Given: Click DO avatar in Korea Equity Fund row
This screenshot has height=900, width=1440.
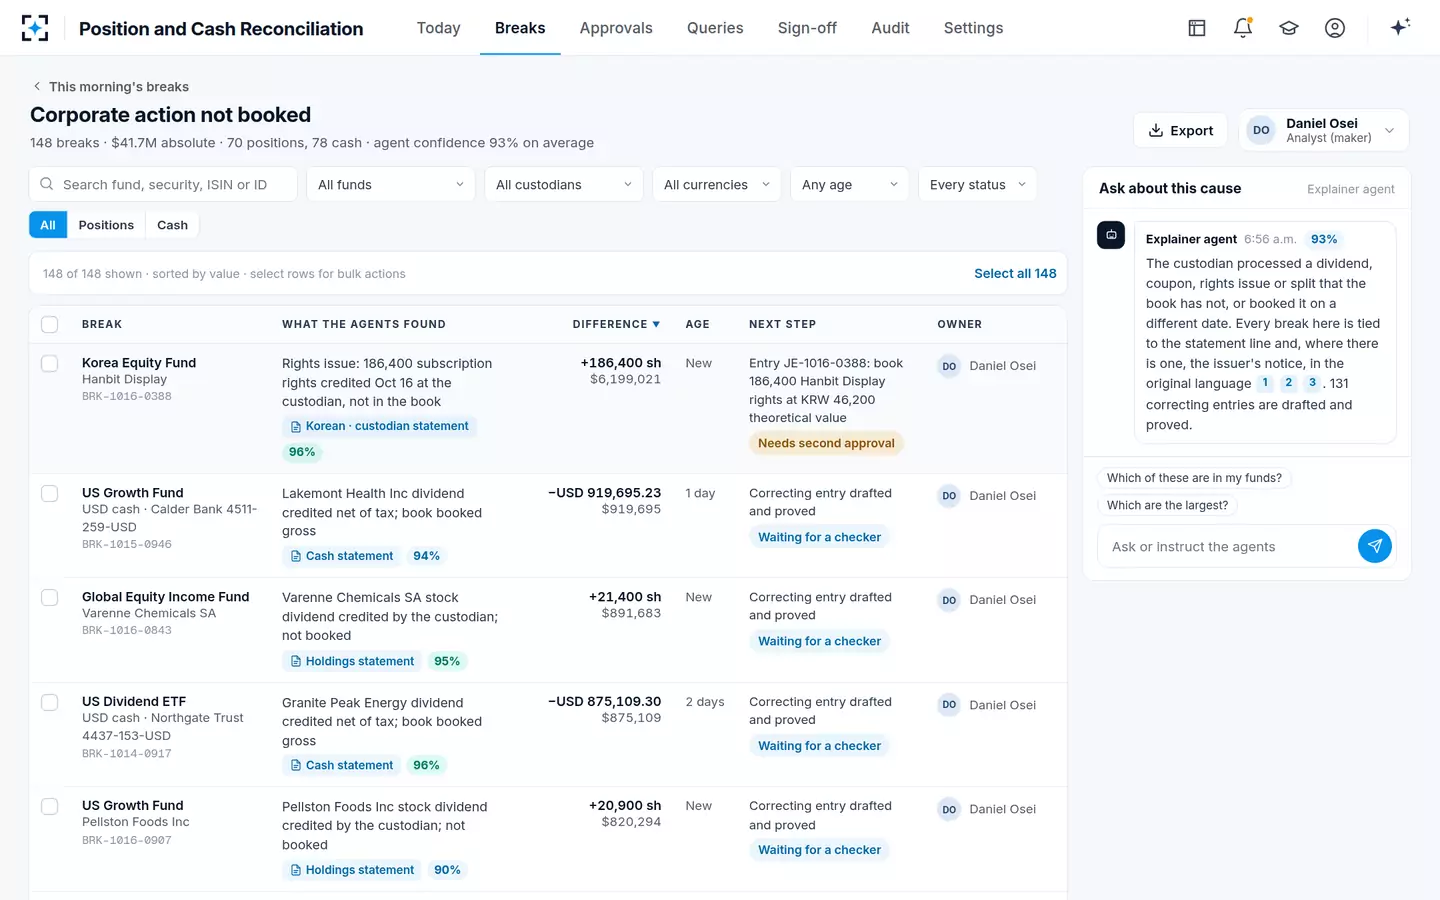Looking at the screenshot, I should (949, 366).
